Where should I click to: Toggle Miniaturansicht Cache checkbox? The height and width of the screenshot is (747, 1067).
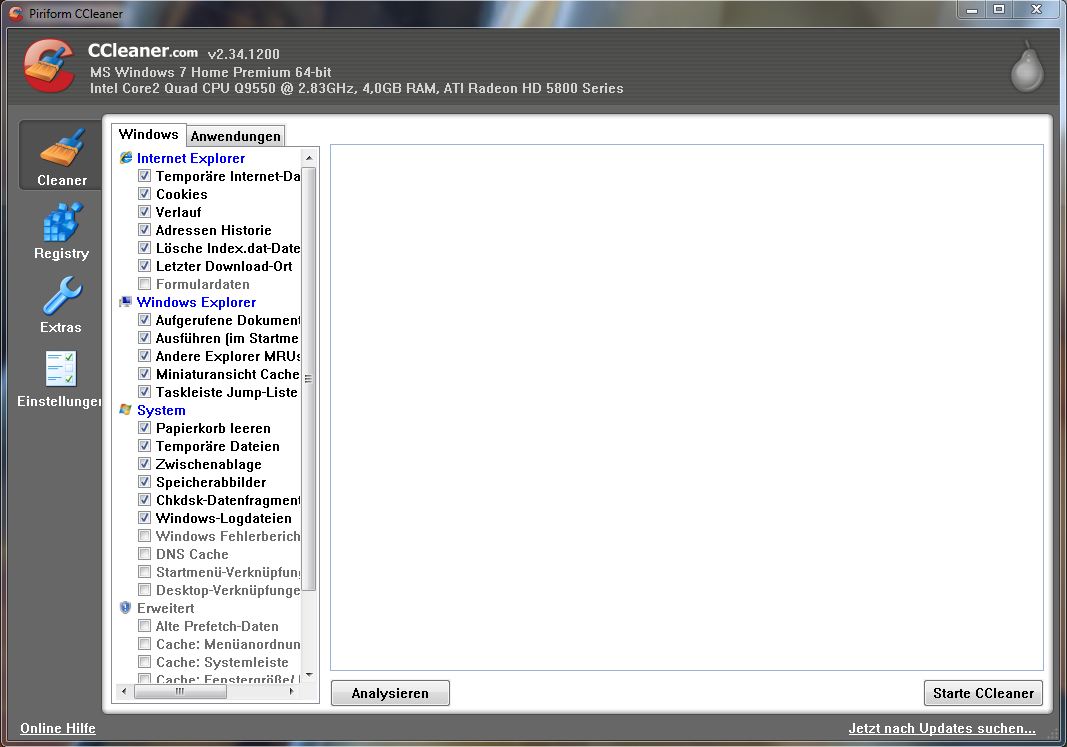[144, 374]
